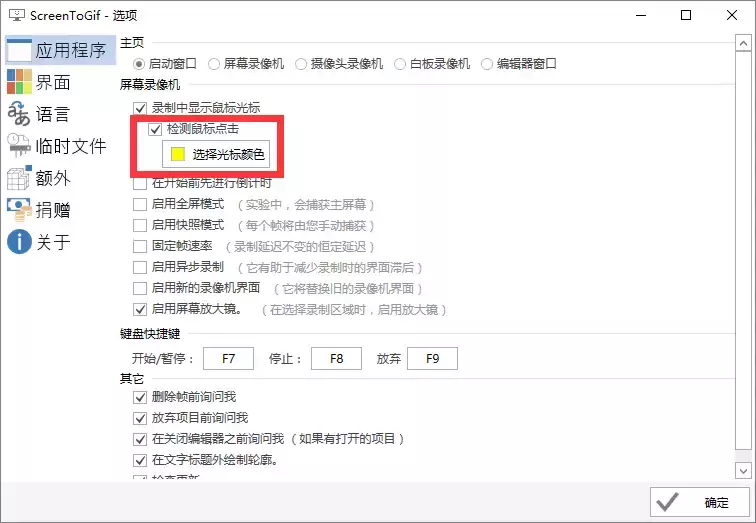Open the 捐赠 section
Viewport: 756px width, 523px height.
40,210
